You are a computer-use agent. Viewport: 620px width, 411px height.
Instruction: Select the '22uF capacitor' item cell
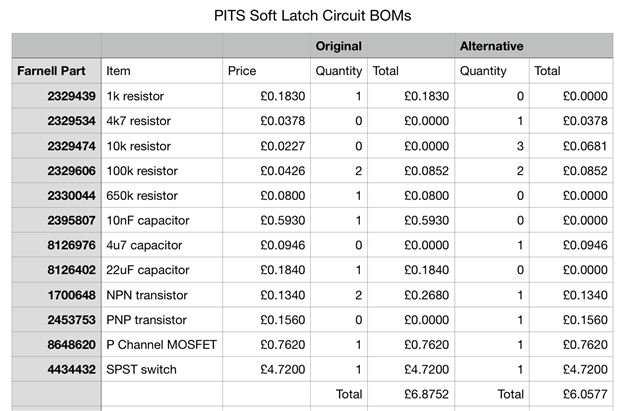click(161, 270)
